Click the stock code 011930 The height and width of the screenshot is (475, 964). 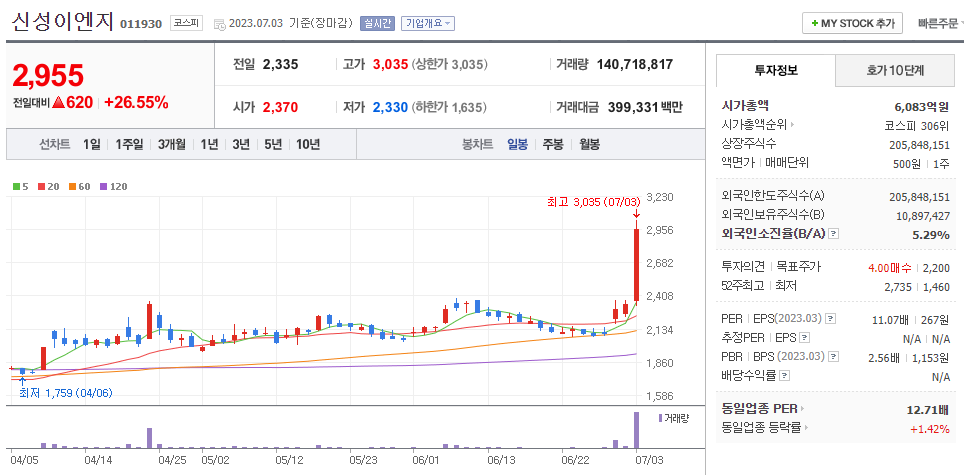(x=141, y=24)
